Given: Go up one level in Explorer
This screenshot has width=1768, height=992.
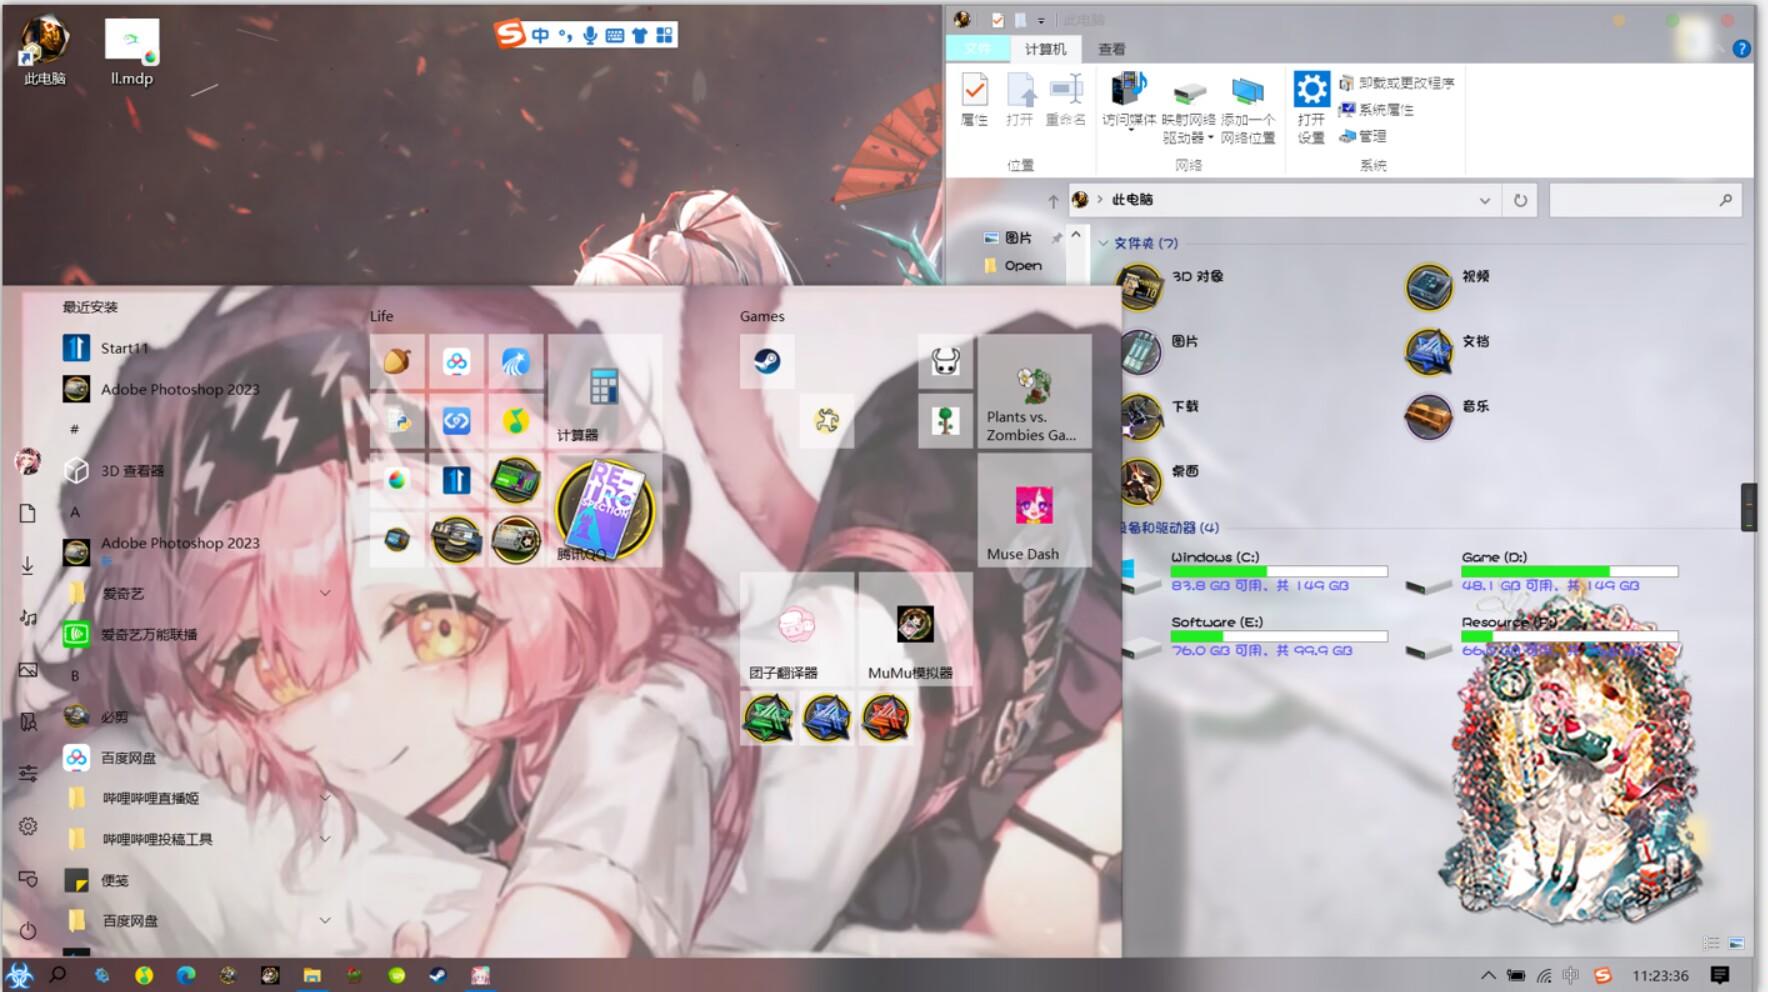Looking at the screenshot, I should tap(1053, 201).
